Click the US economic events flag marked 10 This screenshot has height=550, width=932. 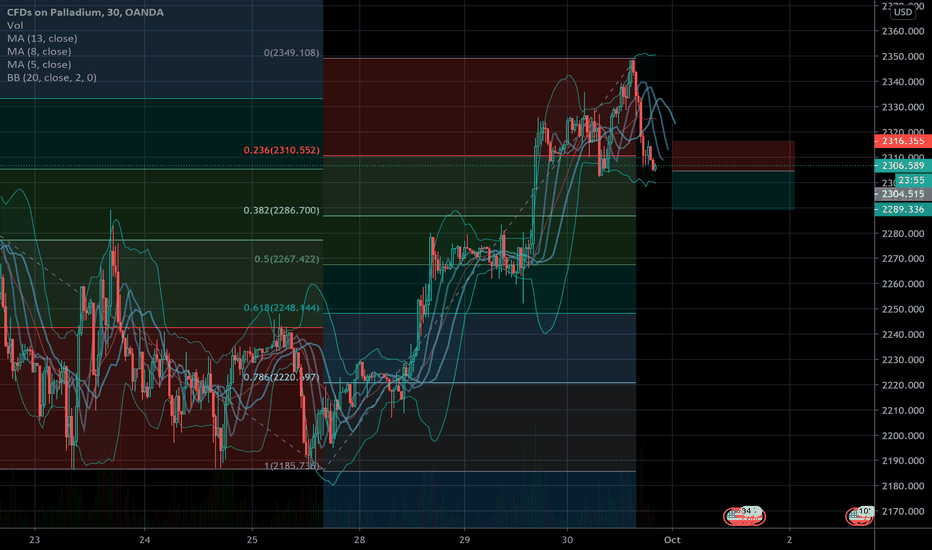click(859, 516)
